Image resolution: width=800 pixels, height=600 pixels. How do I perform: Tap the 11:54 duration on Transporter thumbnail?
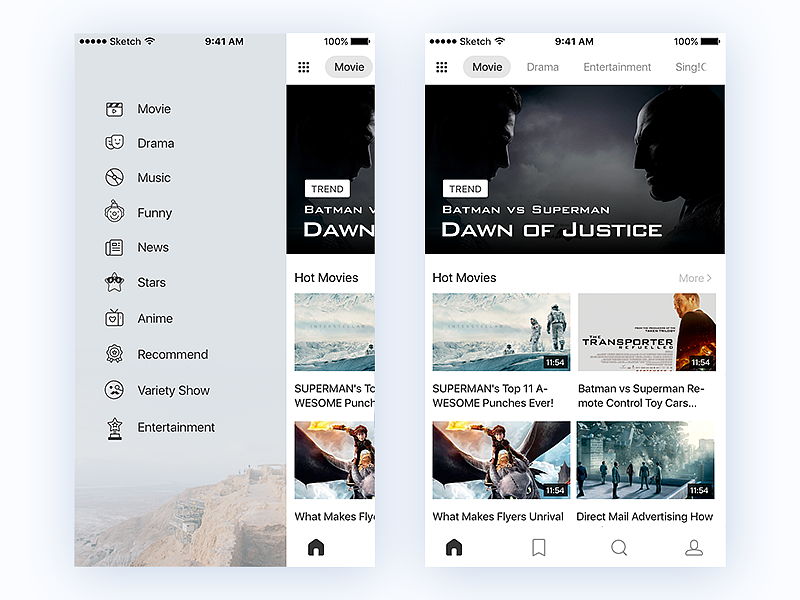(701, 362)
